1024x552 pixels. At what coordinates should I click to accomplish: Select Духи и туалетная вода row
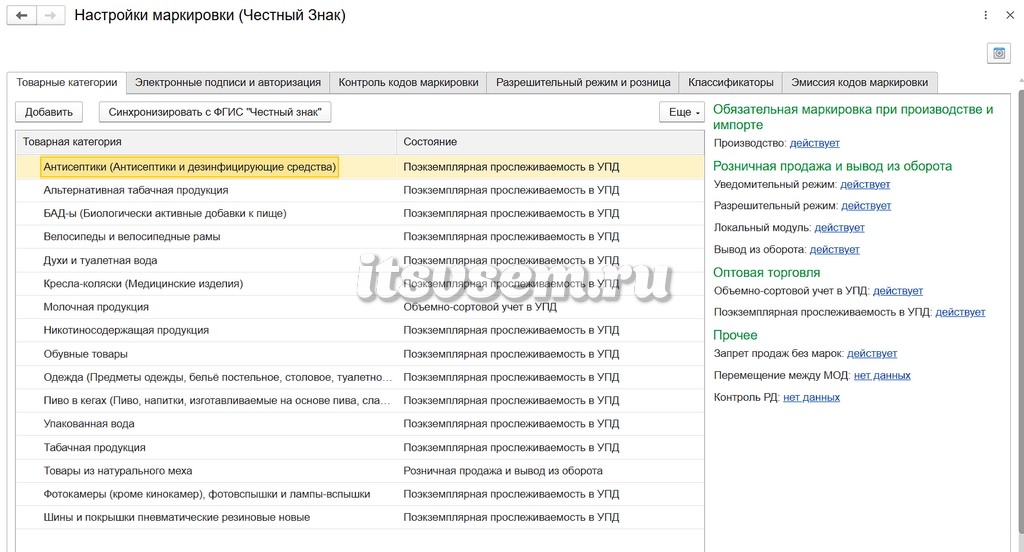tap(360, 261)
